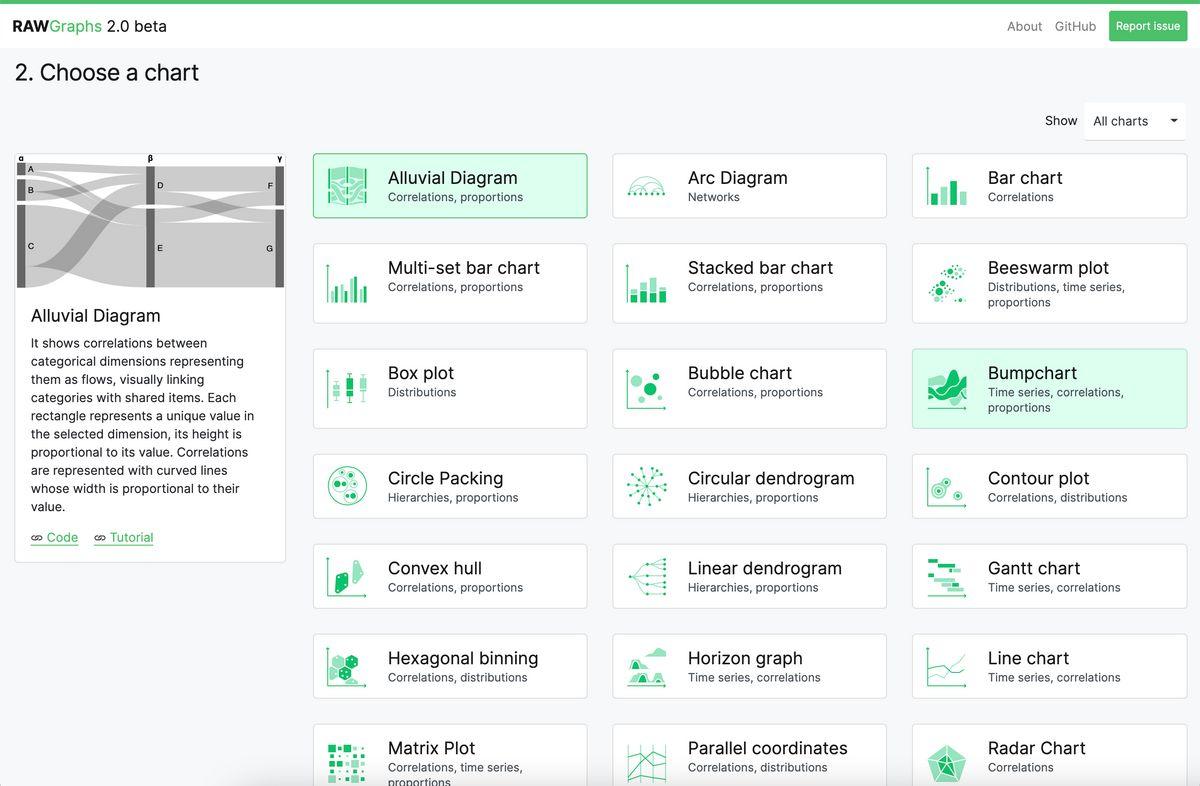
Task: Click the Alluvial Diagram preview thumbnail
Action: click(x=150, y=220)
